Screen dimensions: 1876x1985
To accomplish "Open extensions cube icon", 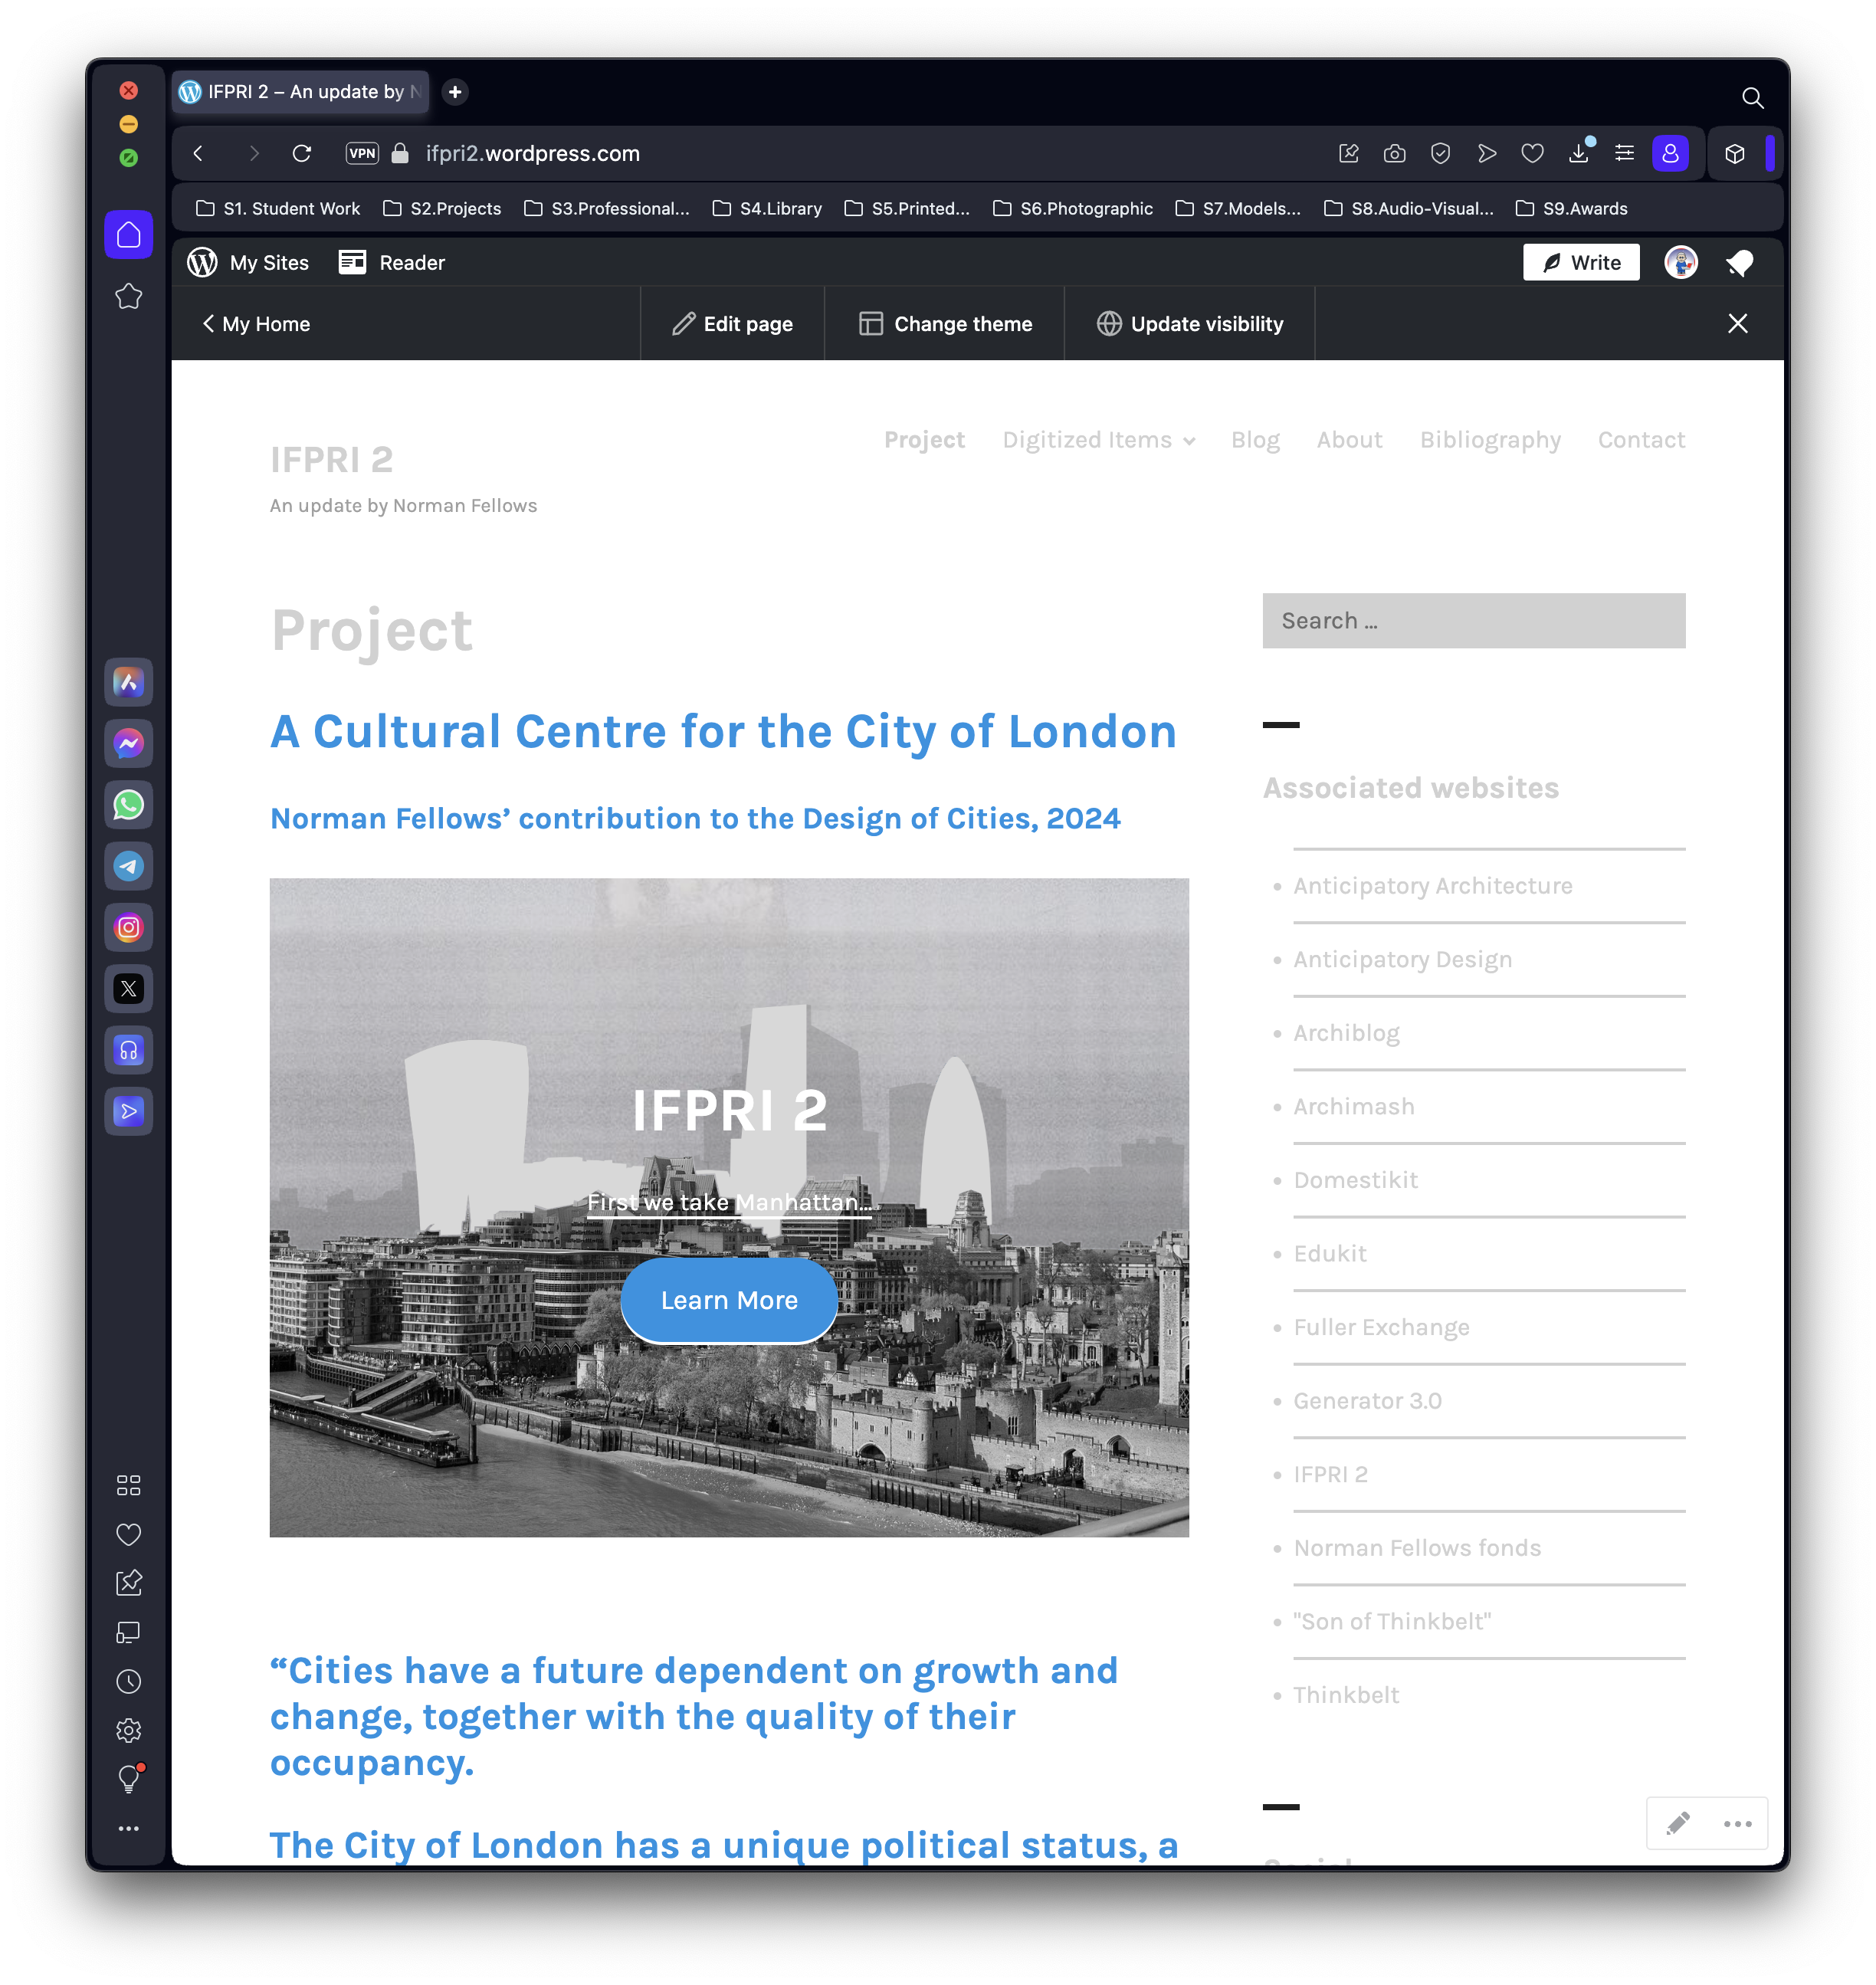I will pos(1735,153).
